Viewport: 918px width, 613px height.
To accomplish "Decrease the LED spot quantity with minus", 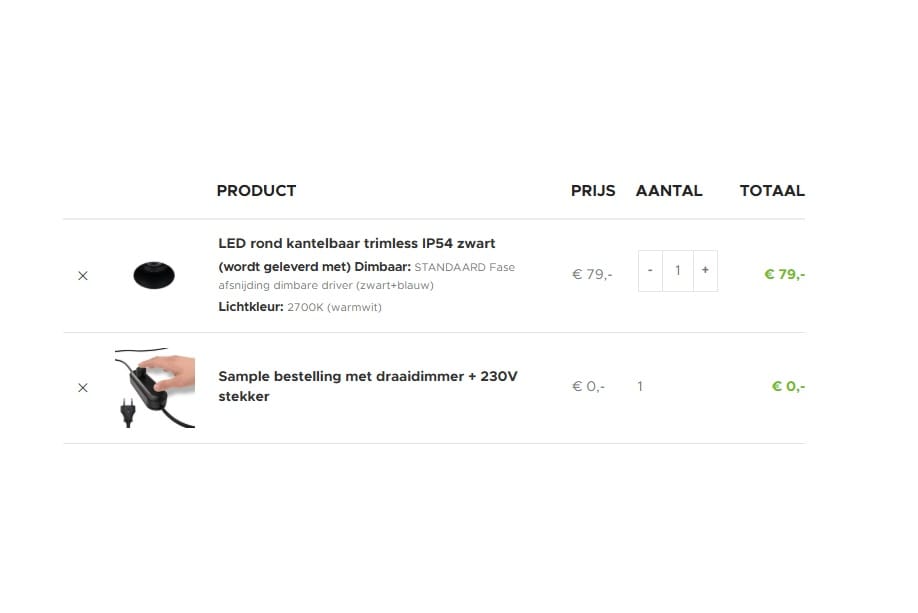I will pos(650,271).
